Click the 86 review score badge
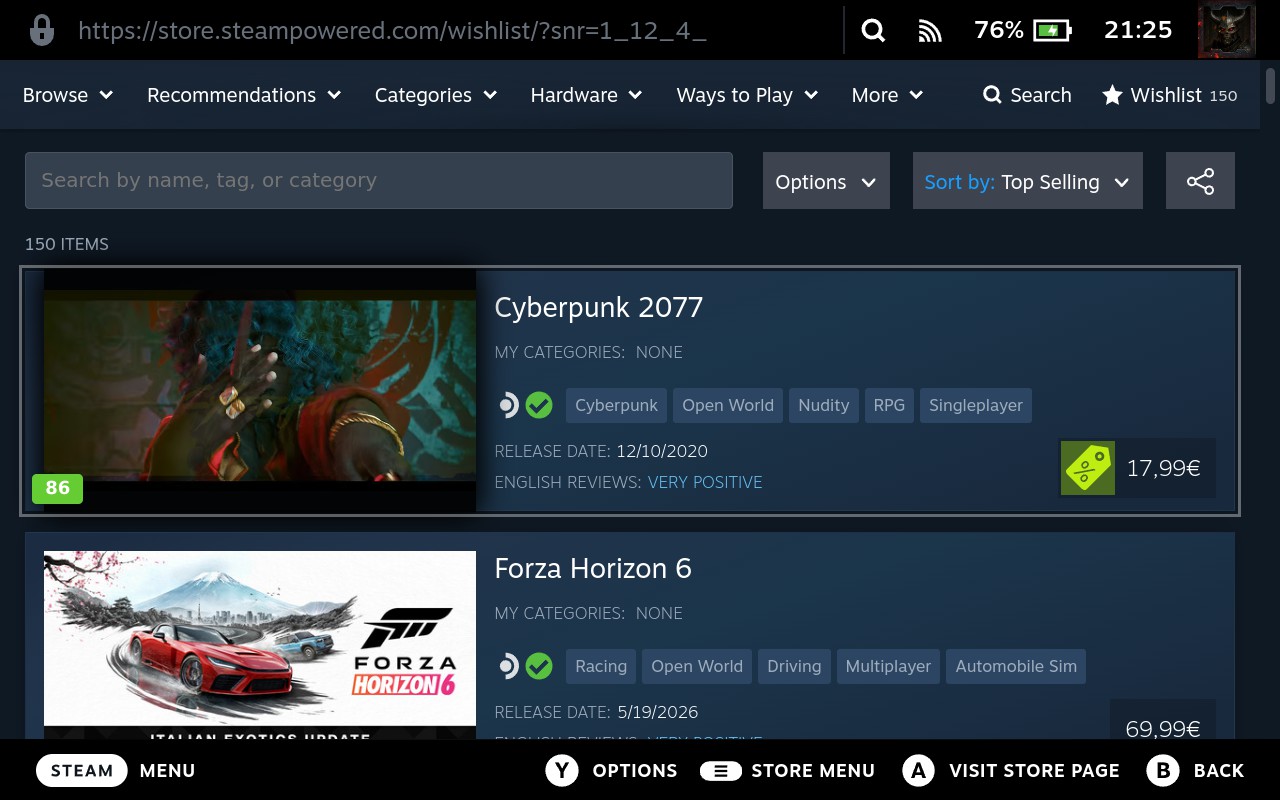The width and height of the screenshot is (1280, 800). [58, 488]
